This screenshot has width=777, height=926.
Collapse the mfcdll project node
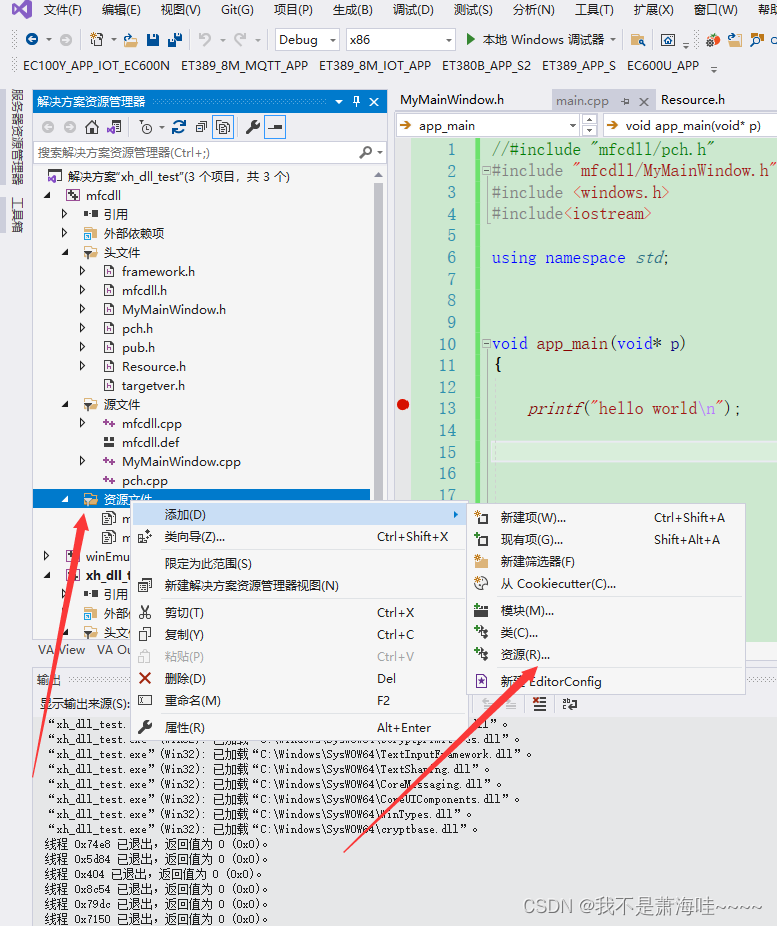[x=48, y=195]
